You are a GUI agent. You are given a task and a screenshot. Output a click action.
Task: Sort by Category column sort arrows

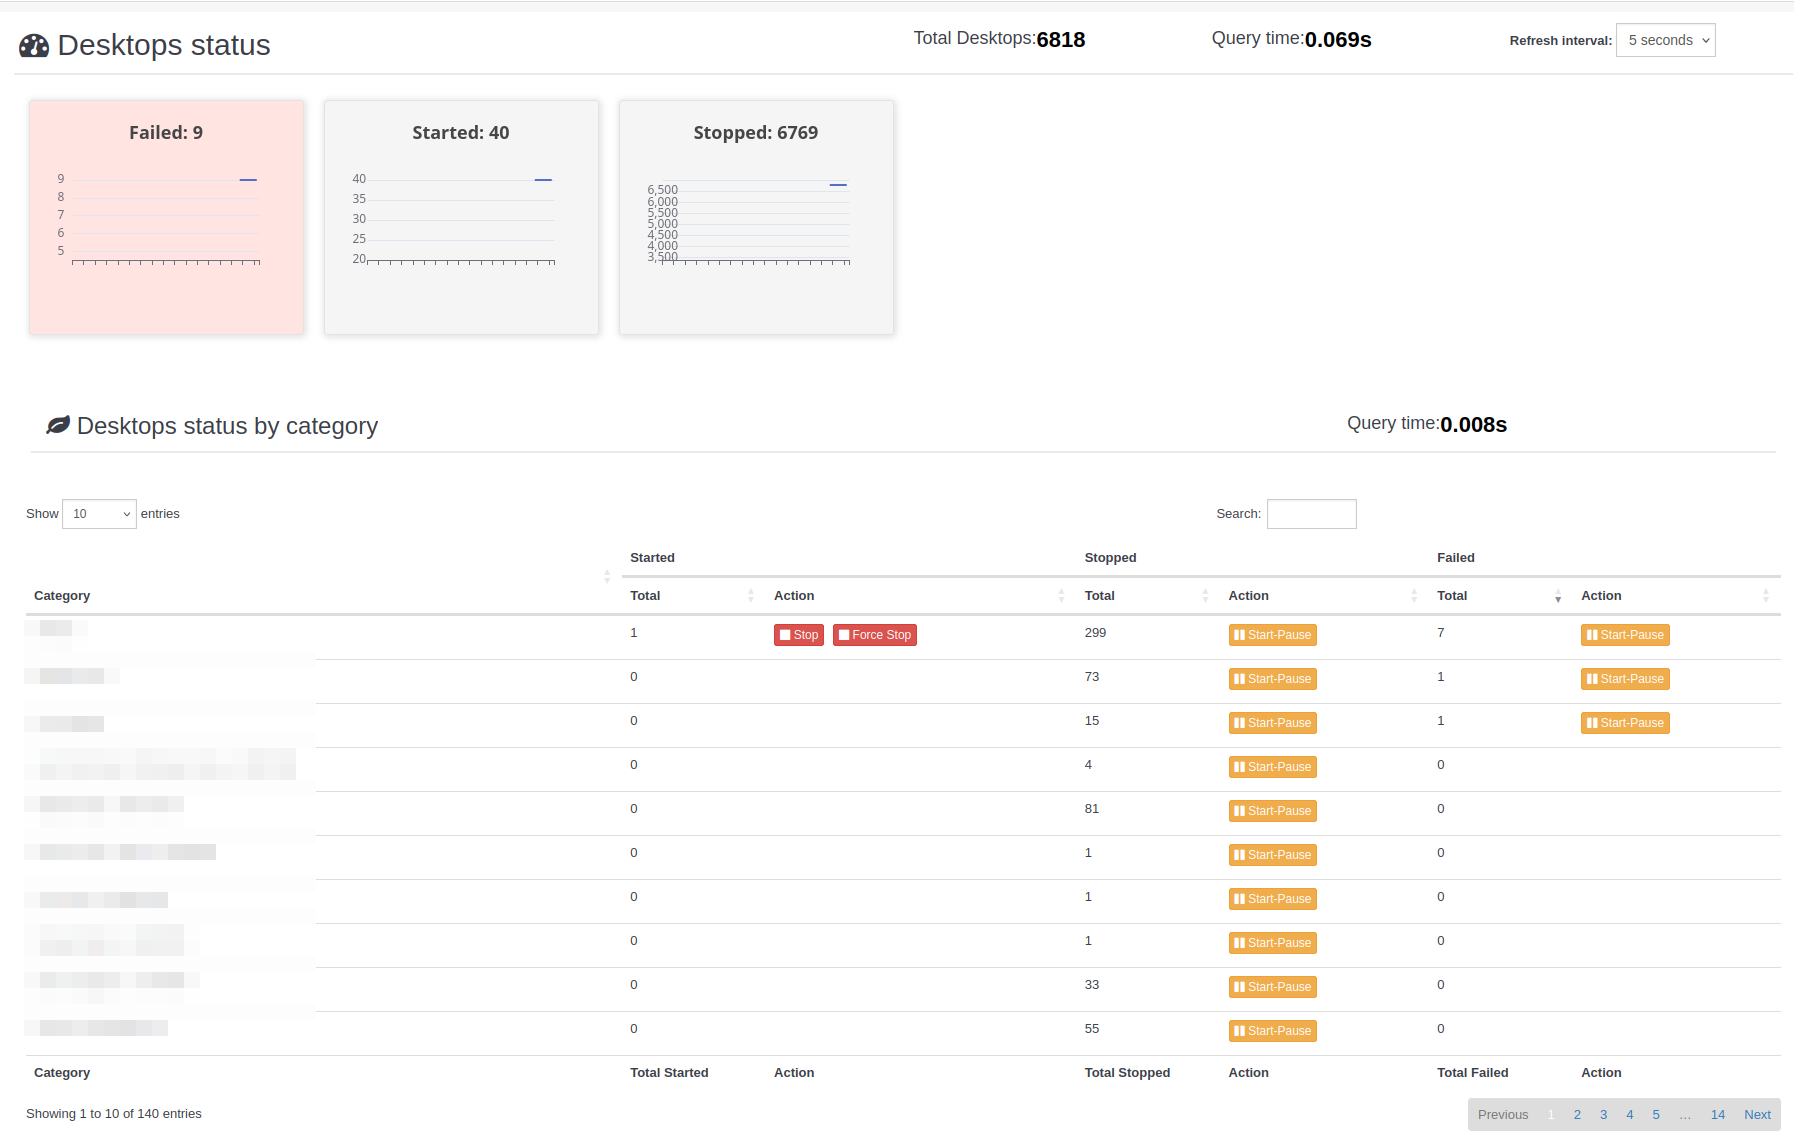(x=606, y=577)
